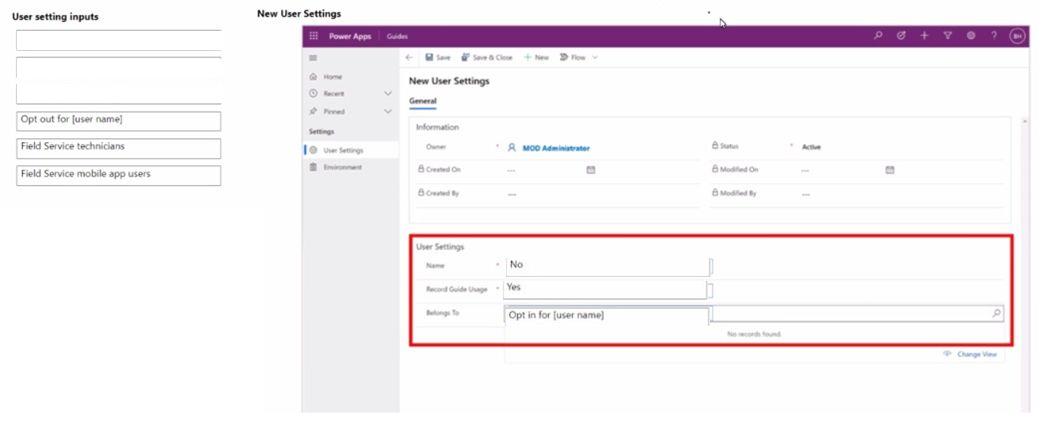Click the Active status value
Screen dimensions: 1052x435
811,147
